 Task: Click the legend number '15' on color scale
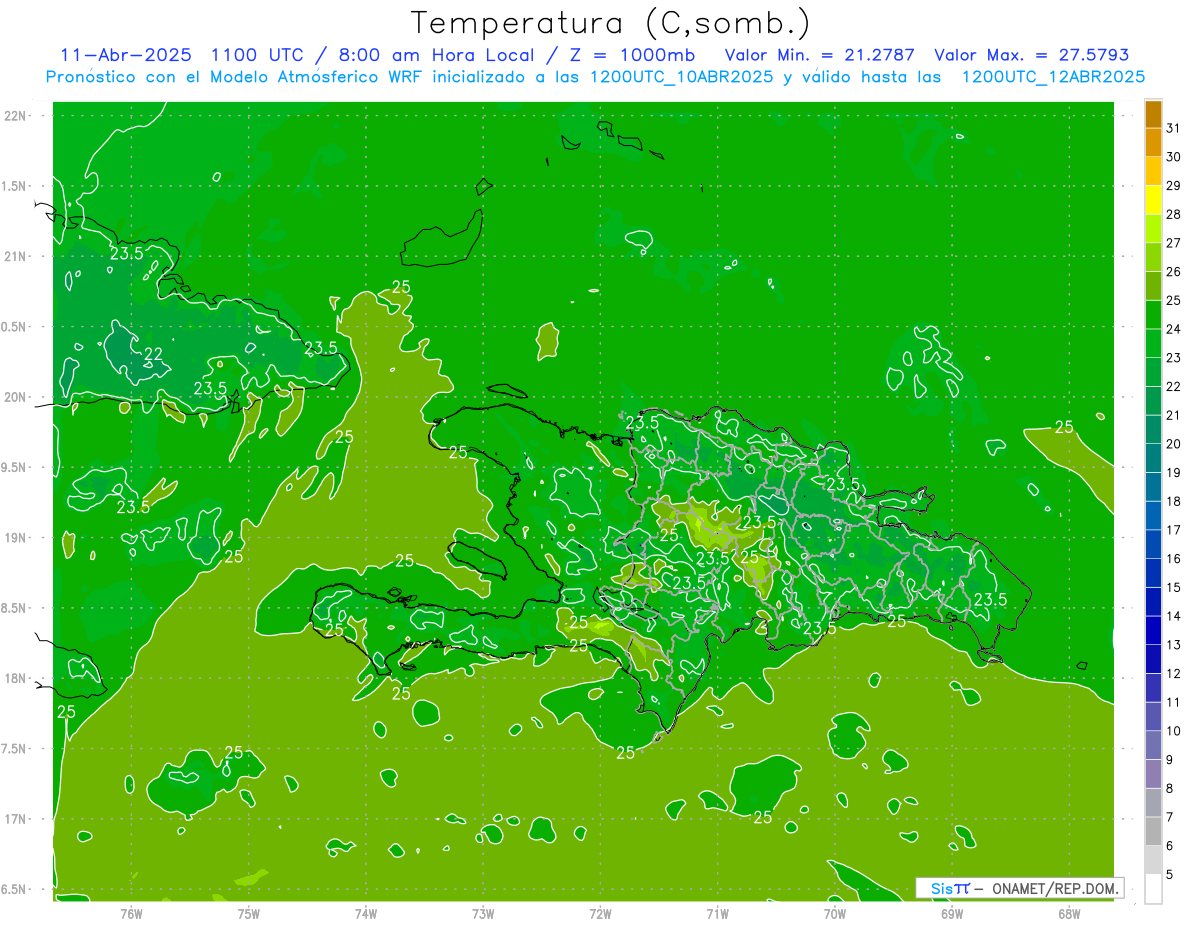point(1173,588)
